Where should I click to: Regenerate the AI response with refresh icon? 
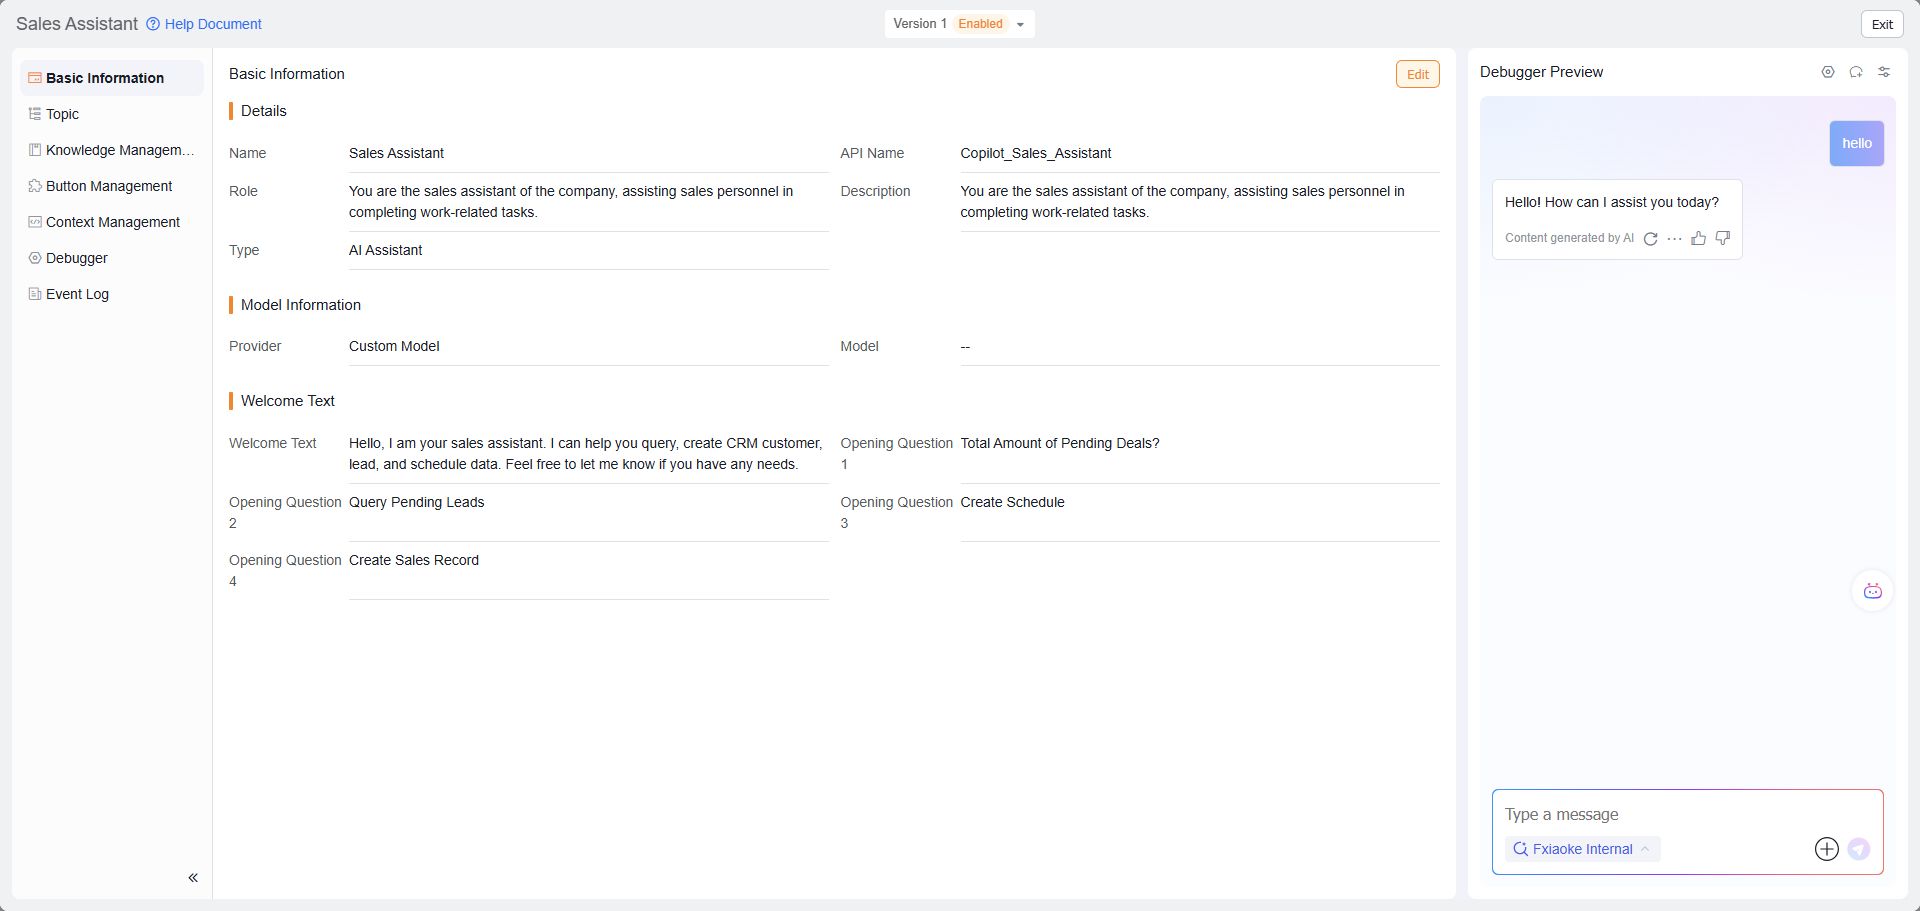click(x=1650, y=238)
